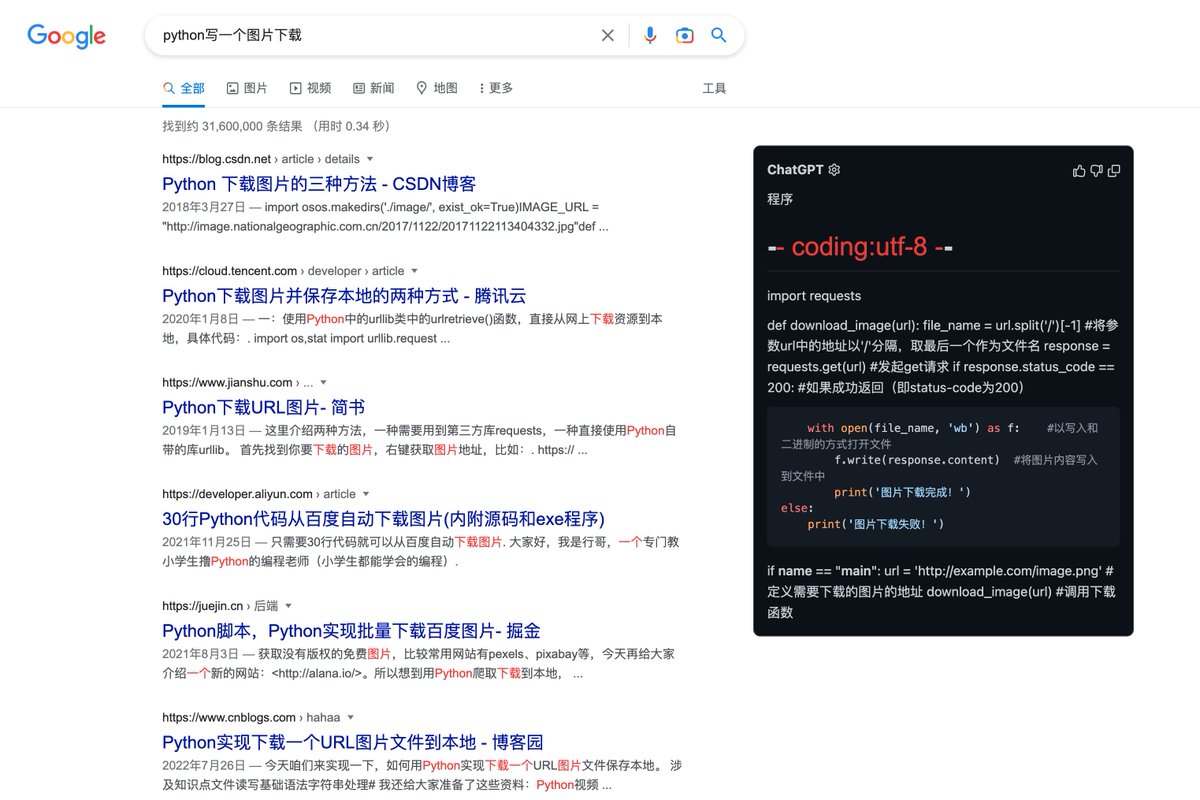Expand options arrow next to cnblogs.com result

(350, 718)
